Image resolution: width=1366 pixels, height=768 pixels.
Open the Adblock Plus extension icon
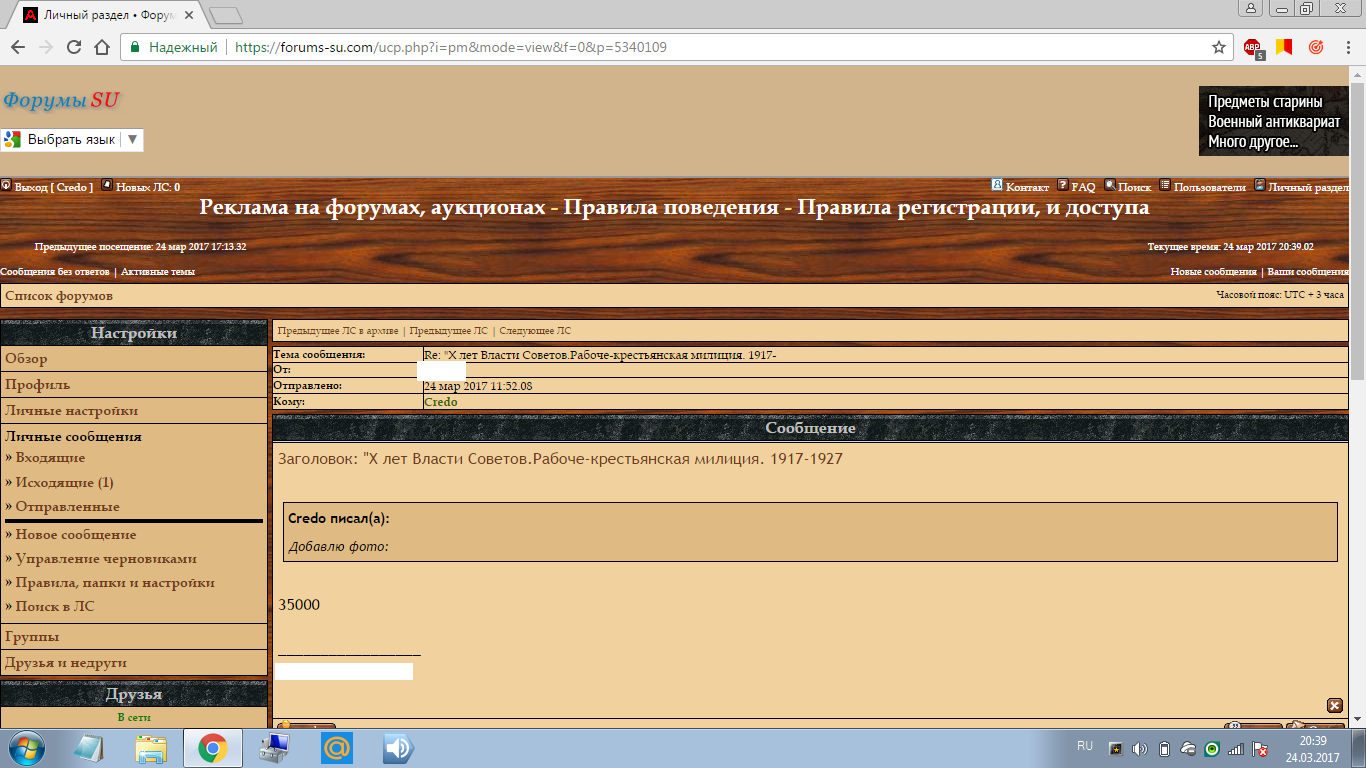click(1252, 47)
